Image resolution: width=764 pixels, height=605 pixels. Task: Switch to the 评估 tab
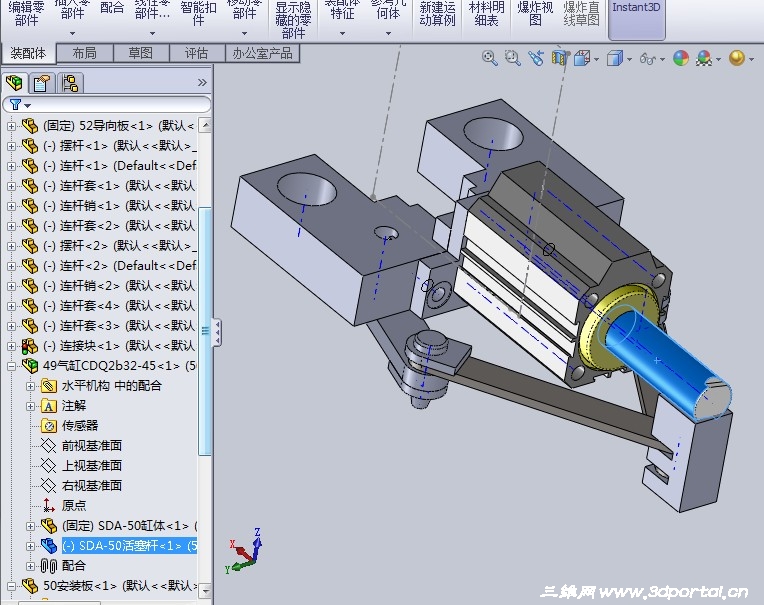tap(196, 53)
